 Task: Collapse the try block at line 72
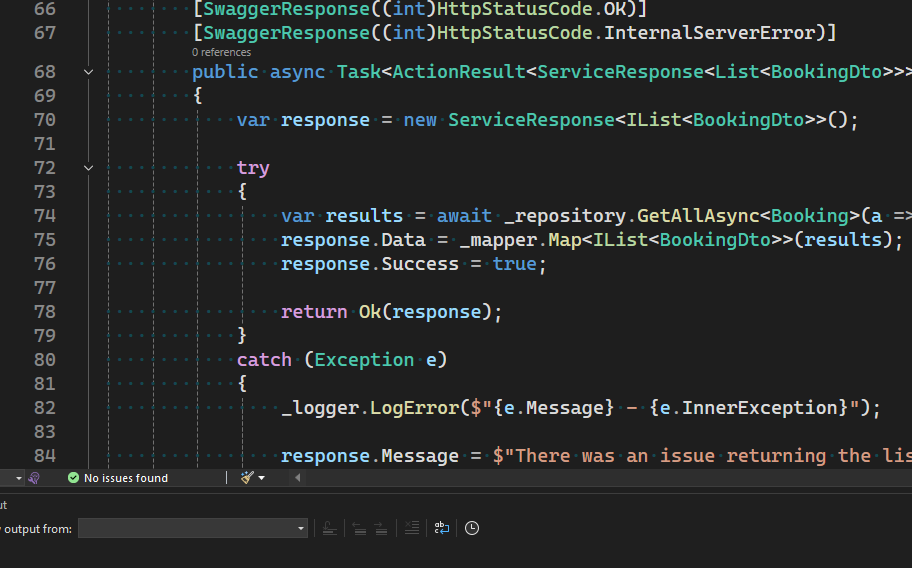88,168
